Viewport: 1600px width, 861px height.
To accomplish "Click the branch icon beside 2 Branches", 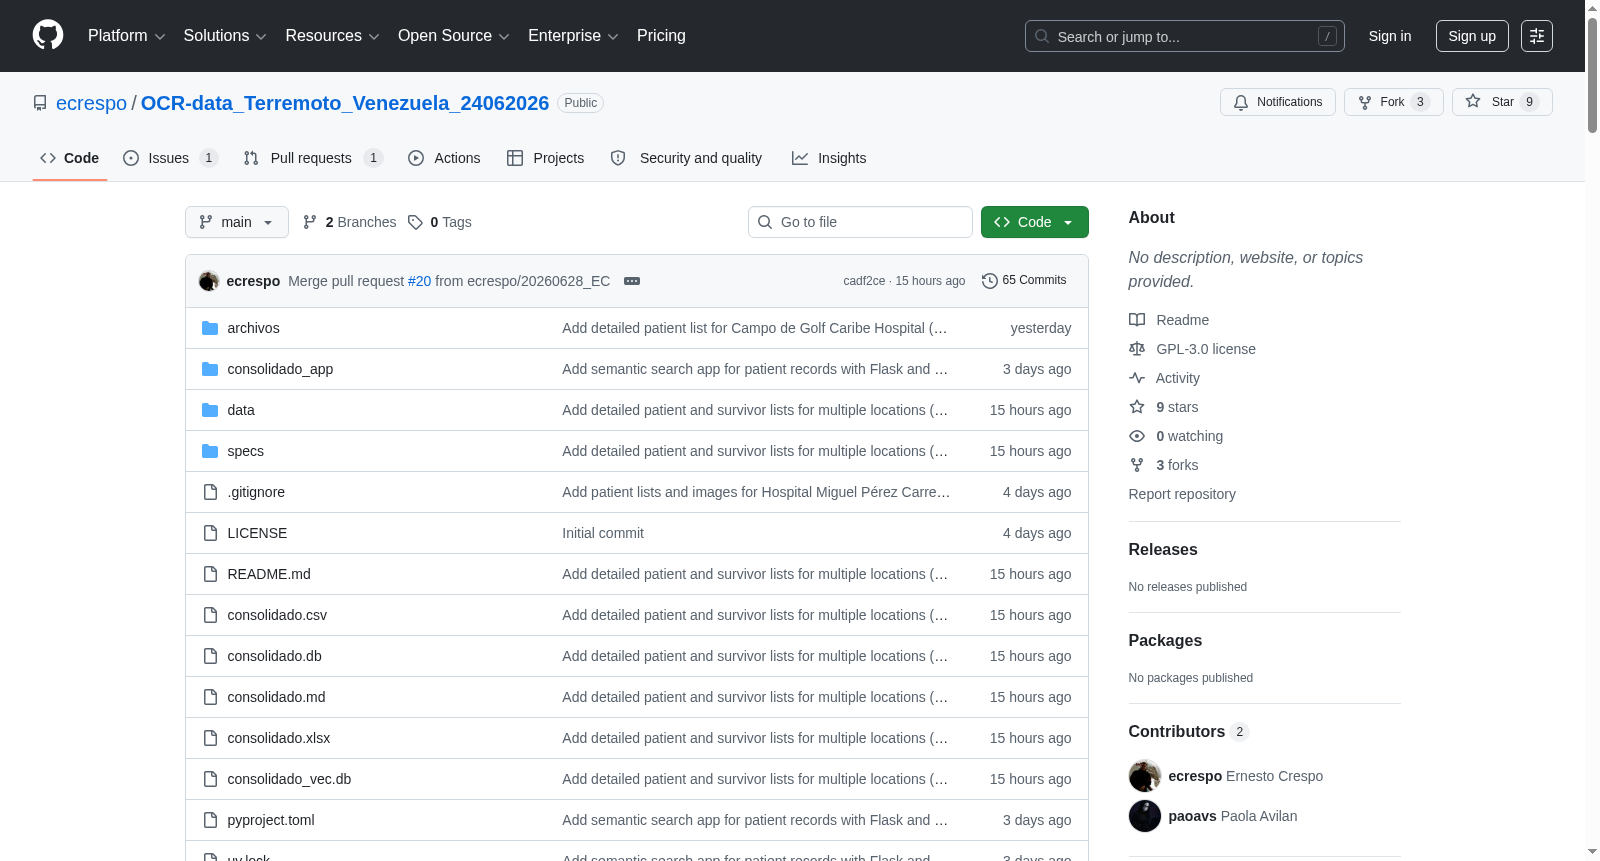I will (x=310, y=222).
